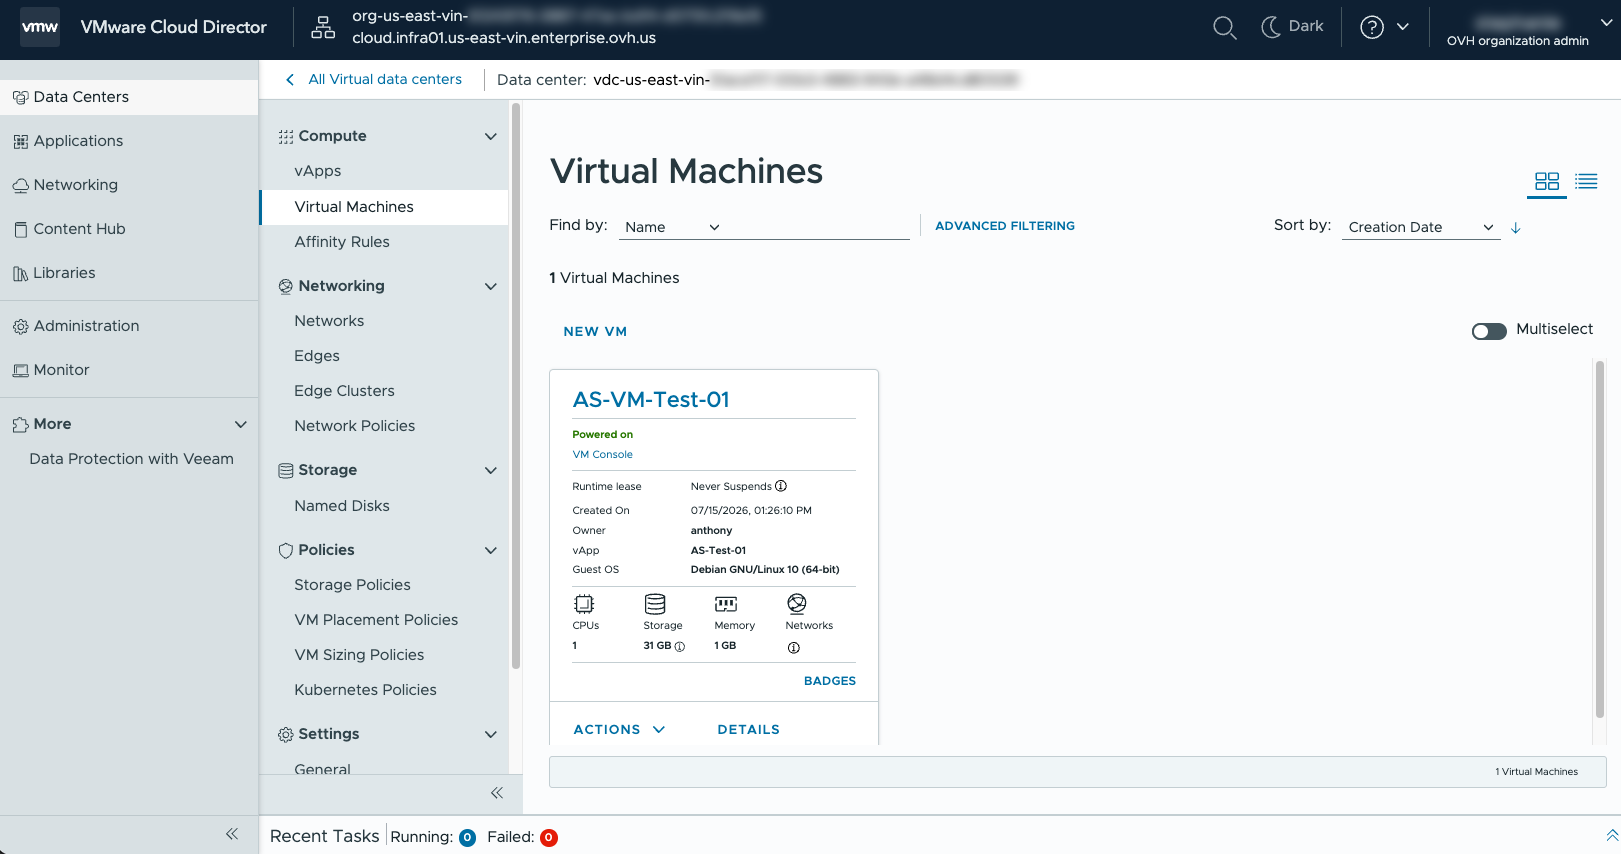Collapse the main left sidebar

click(232, 834)
